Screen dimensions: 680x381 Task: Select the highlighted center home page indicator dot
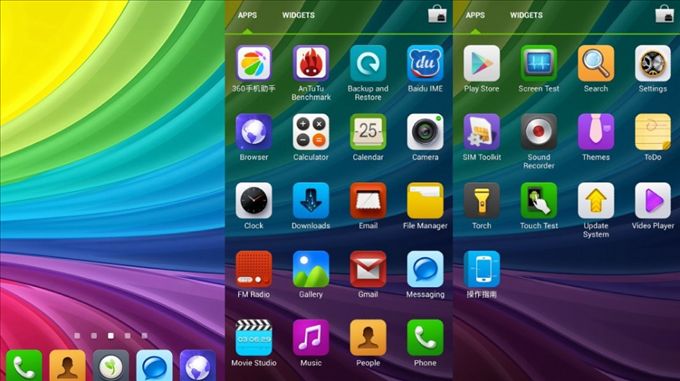coord(111,335)
